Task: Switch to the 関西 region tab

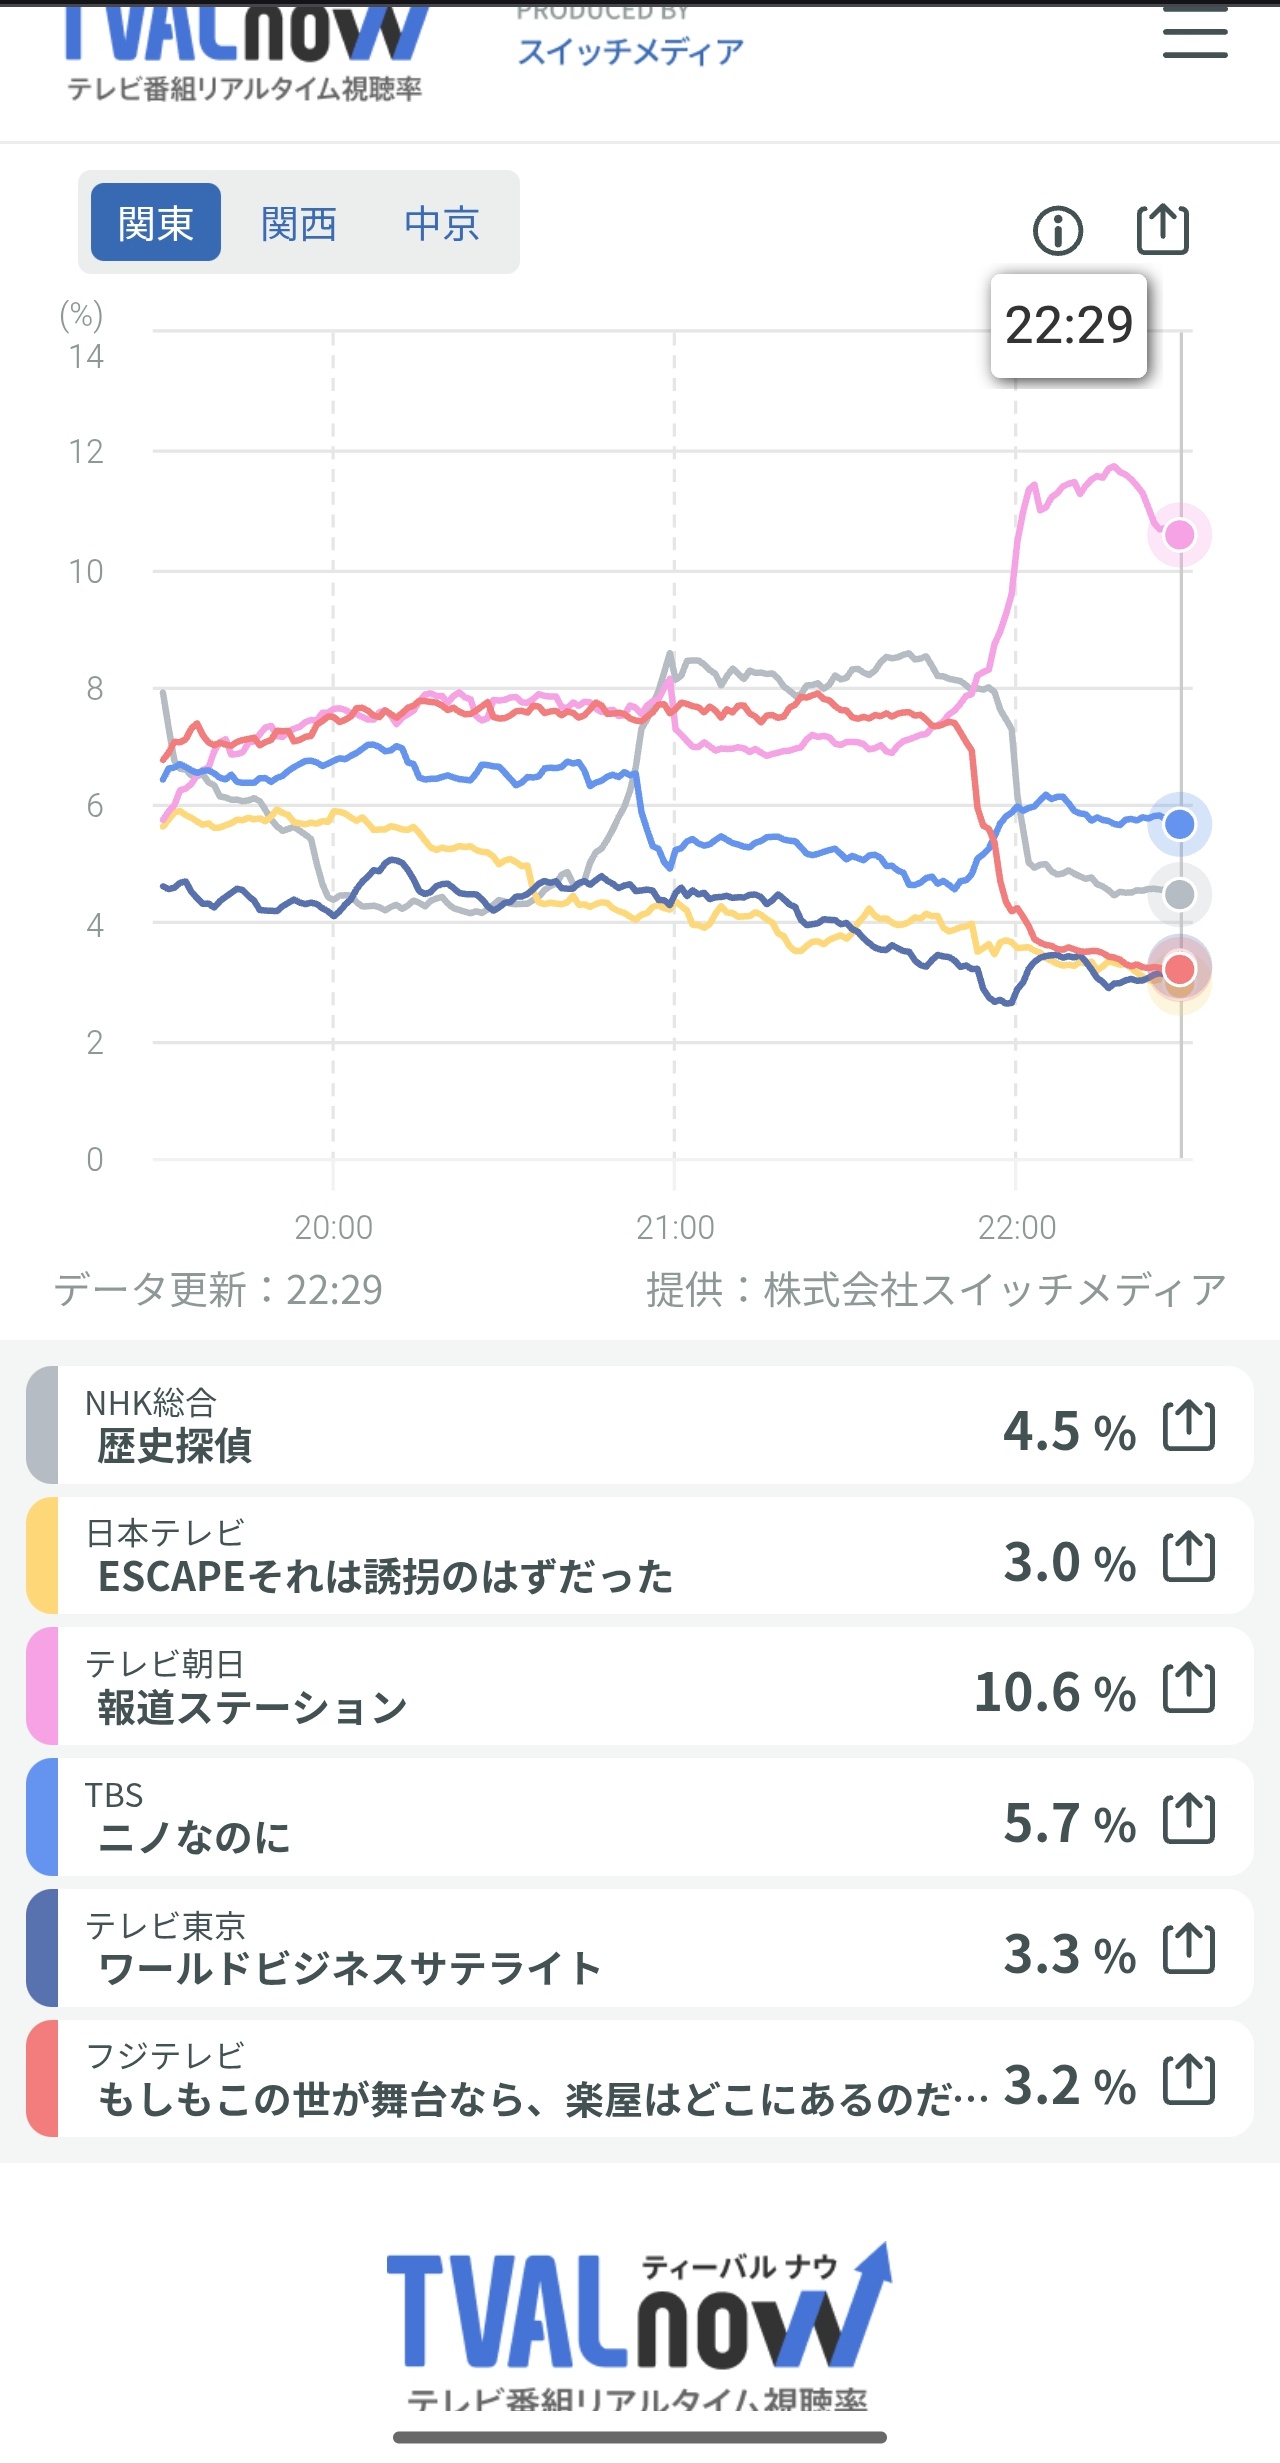Action: click(298, 223)
